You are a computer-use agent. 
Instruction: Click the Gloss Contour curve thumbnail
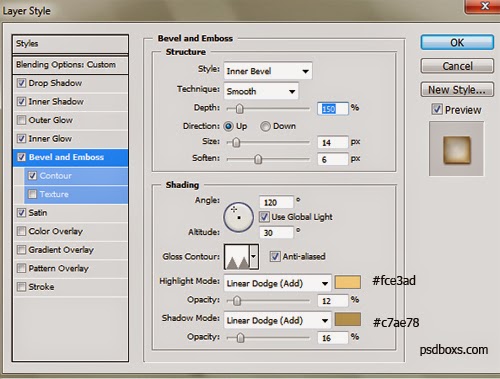237,256
